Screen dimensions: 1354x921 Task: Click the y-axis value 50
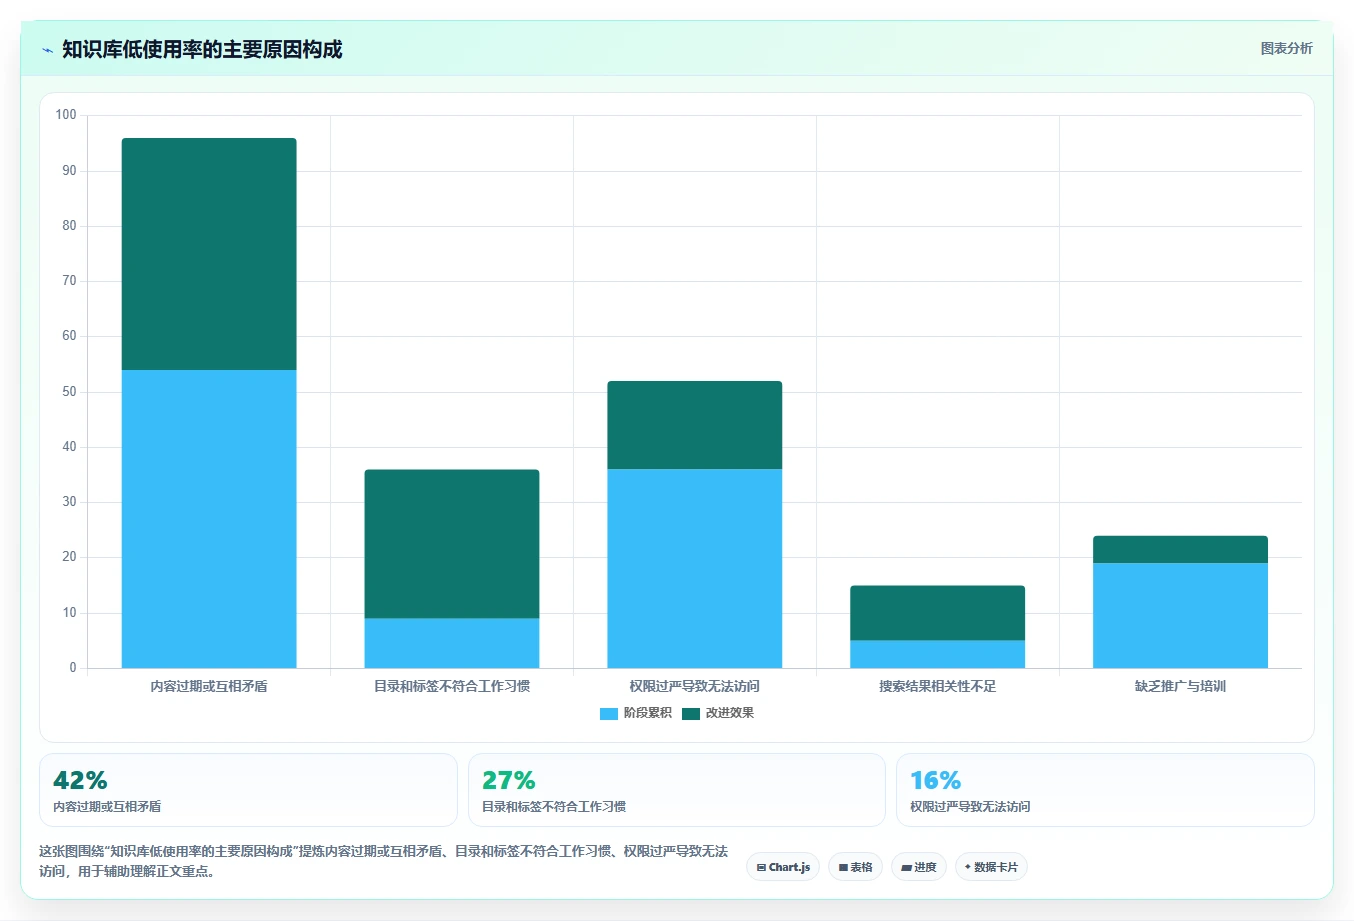pos(69,392)
